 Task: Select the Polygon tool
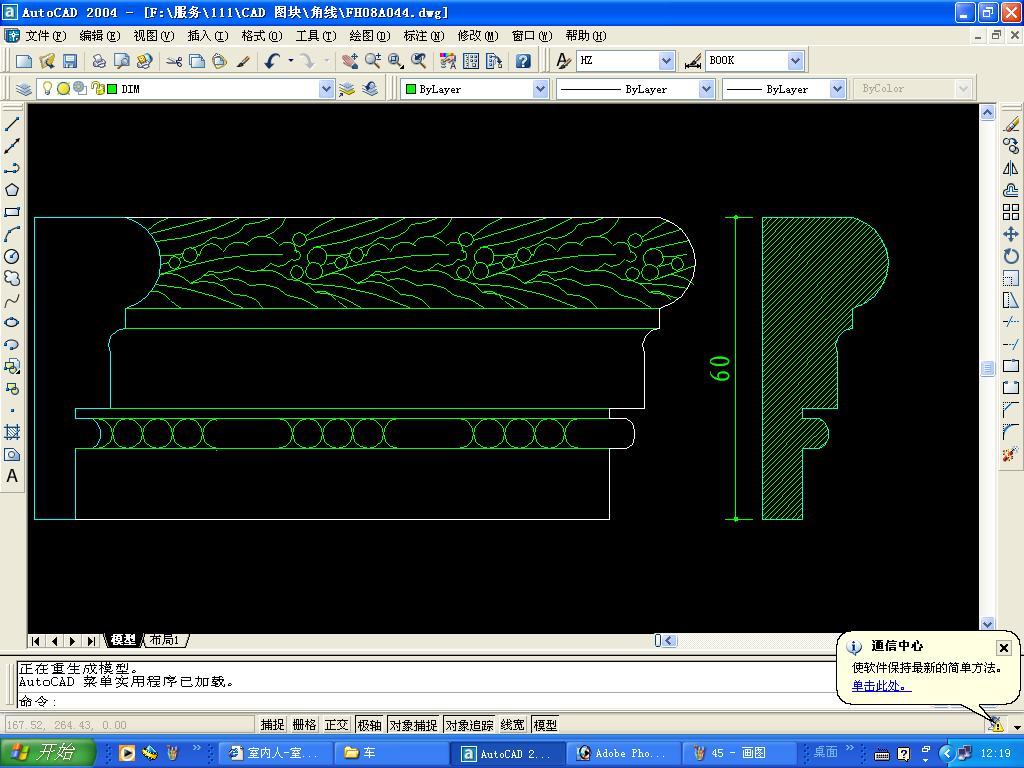click(12, 190)
